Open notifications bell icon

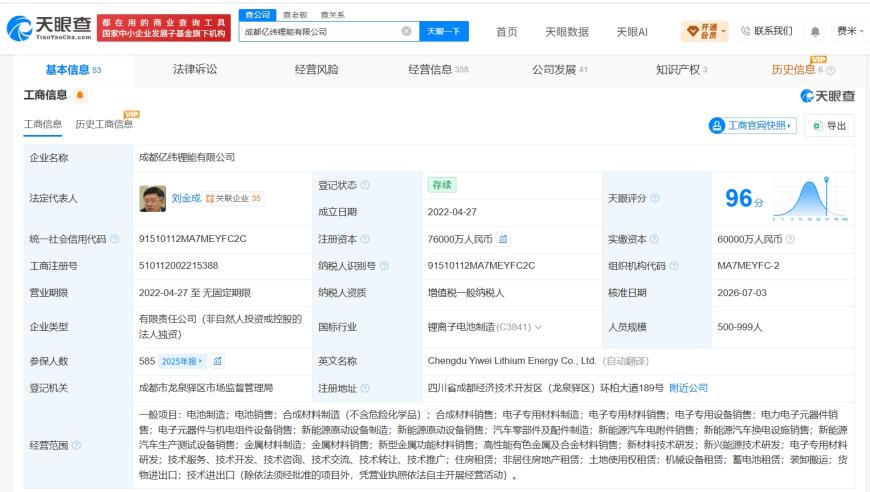point(815,32)
